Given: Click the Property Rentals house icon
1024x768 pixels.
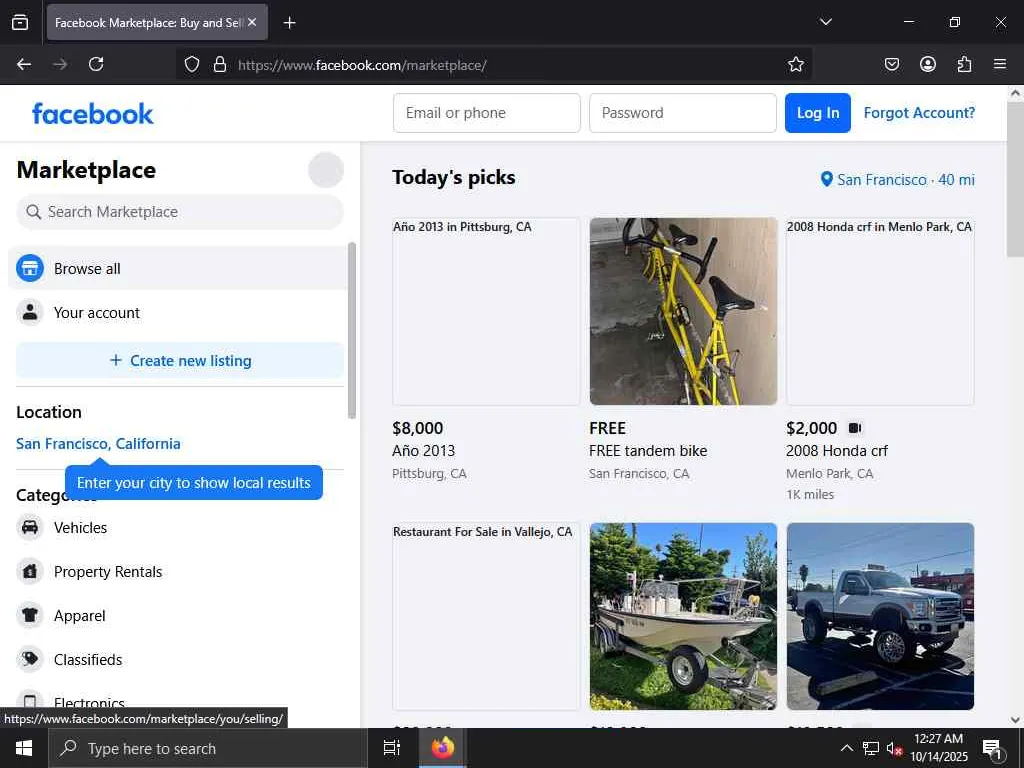Looking at the screenshot, I should (x=29, y=571).
